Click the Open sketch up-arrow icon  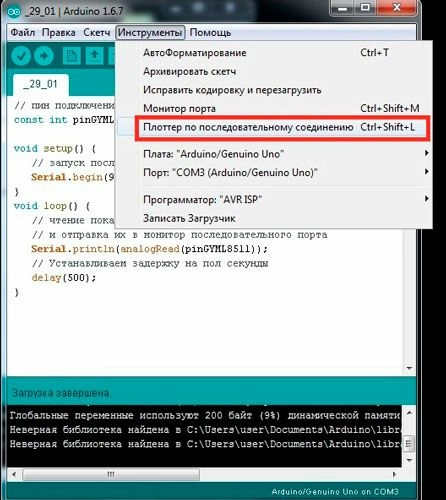click(95, 56)
